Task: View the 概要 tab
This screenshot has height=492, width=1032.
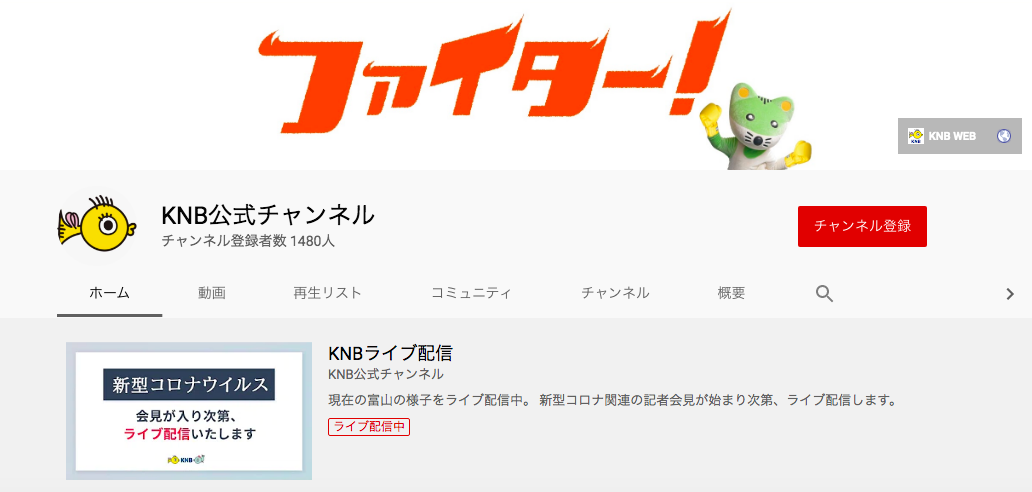Action: pos(731,293)
